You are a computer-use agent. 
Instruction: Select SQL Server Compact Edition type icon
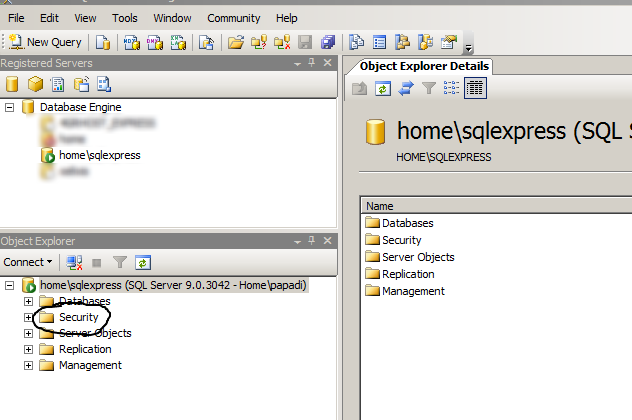pos(81,84)
